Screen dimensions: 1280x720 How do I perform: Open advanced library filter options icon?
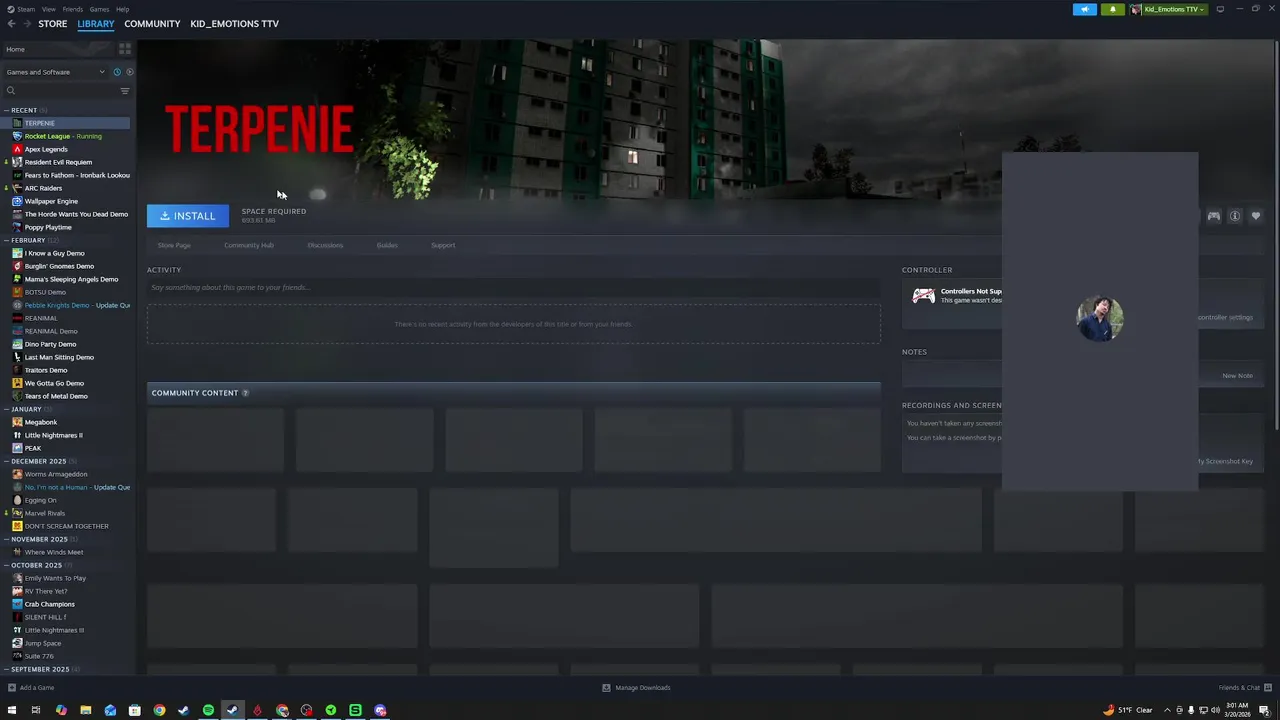pos(125,91)
